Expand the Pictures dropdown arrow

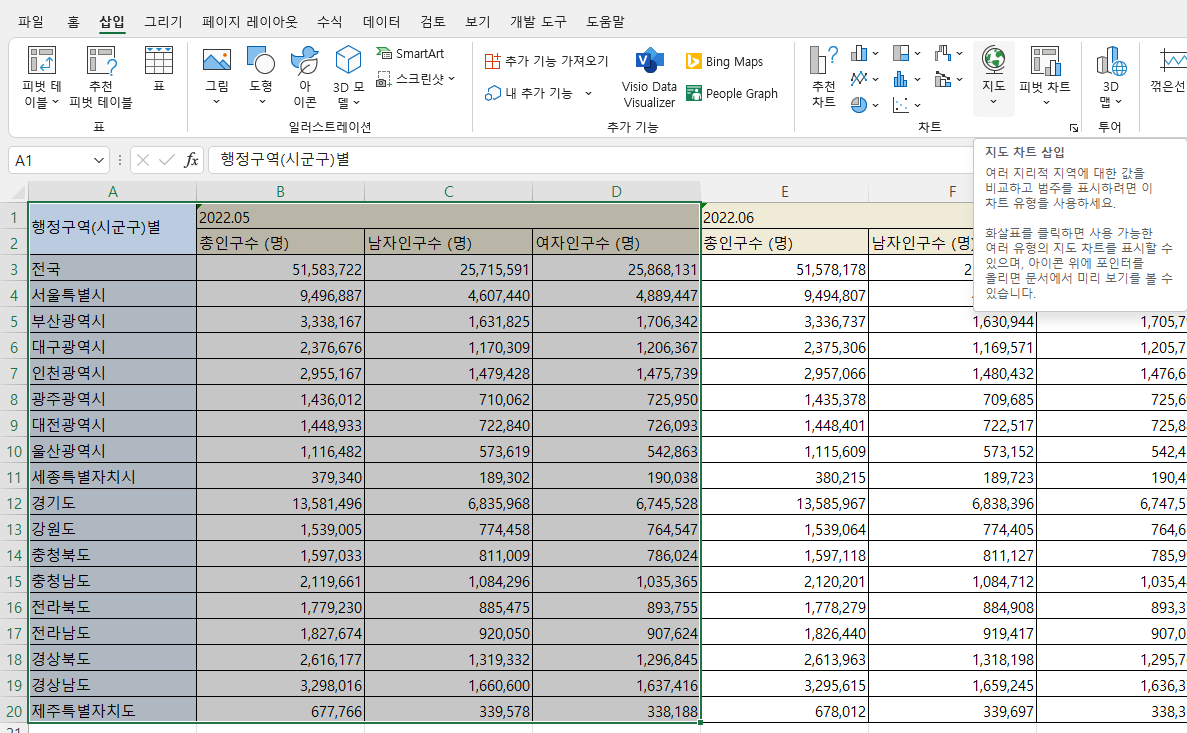coord(217,101)
